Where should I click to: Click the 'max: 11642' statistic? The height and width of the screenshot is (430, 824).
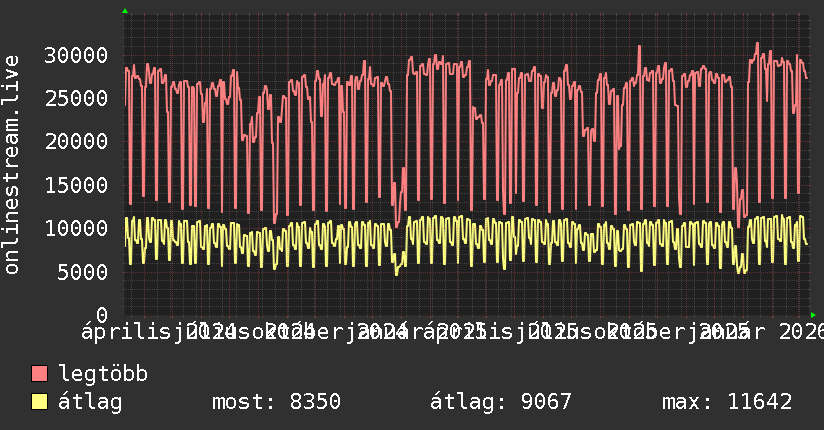pyautogui.click(x=727, y=402)
